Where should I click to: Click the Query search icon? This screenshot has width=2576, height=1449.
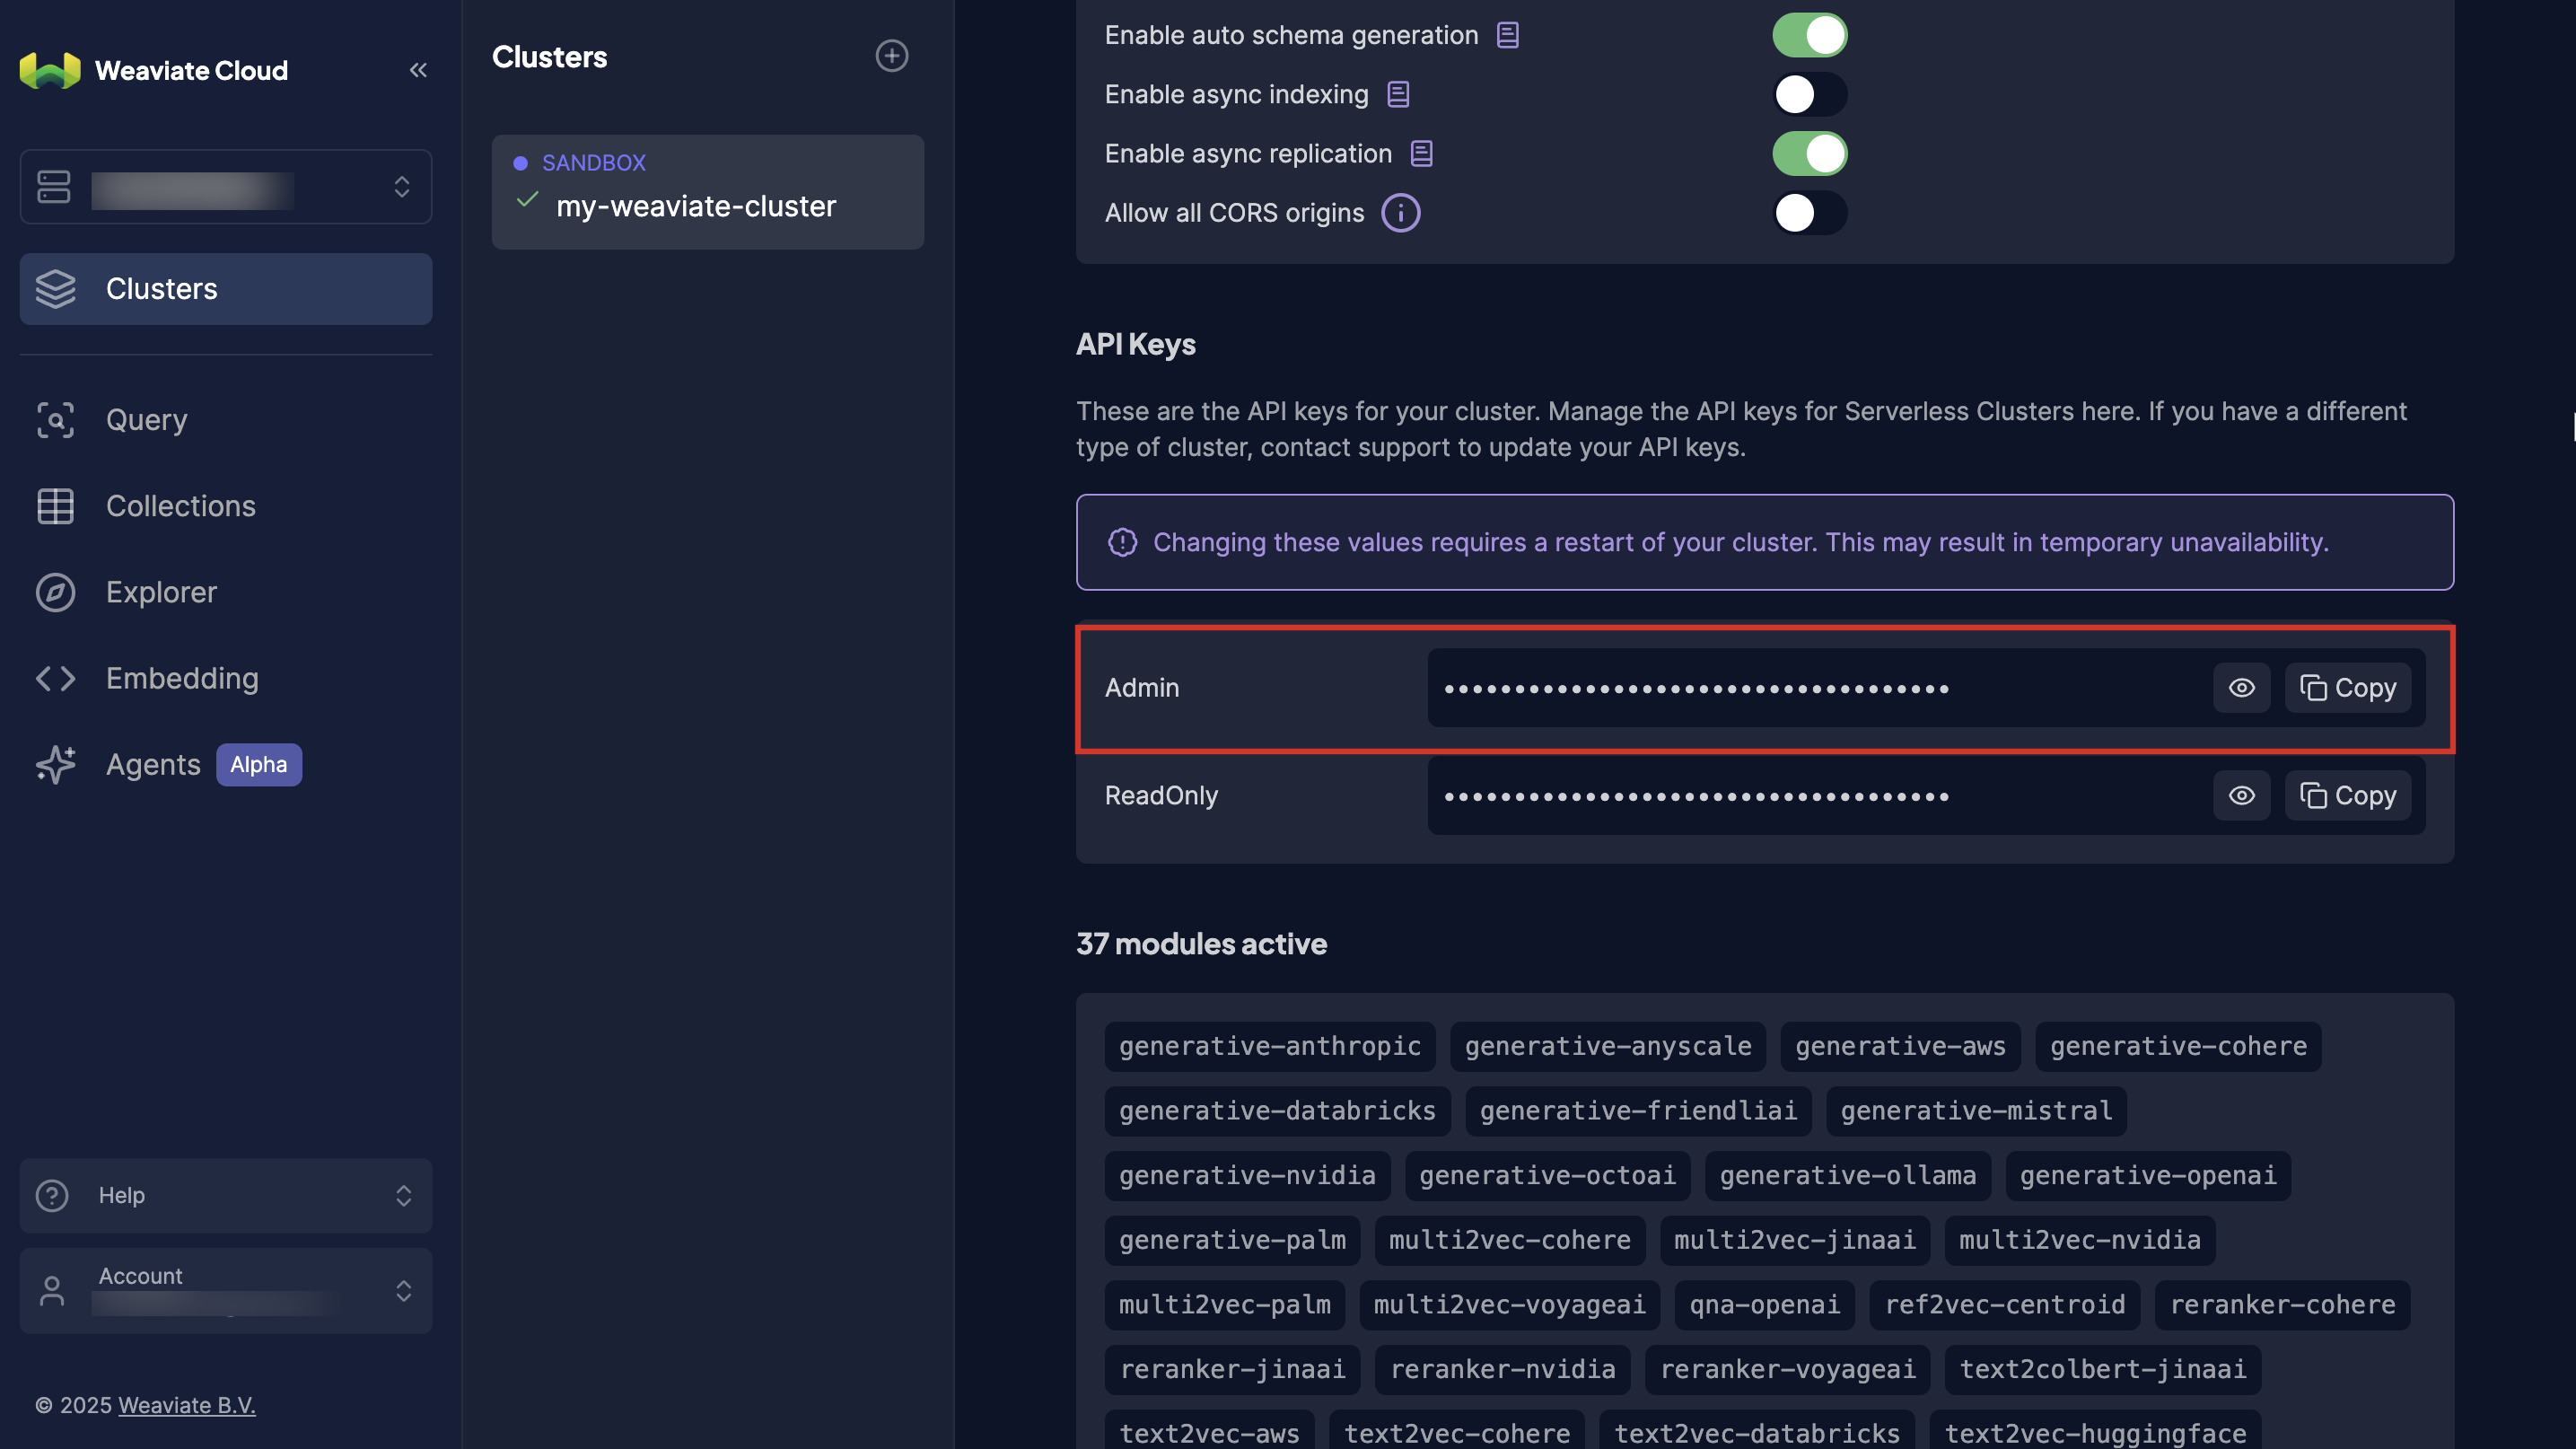point(56,420)
